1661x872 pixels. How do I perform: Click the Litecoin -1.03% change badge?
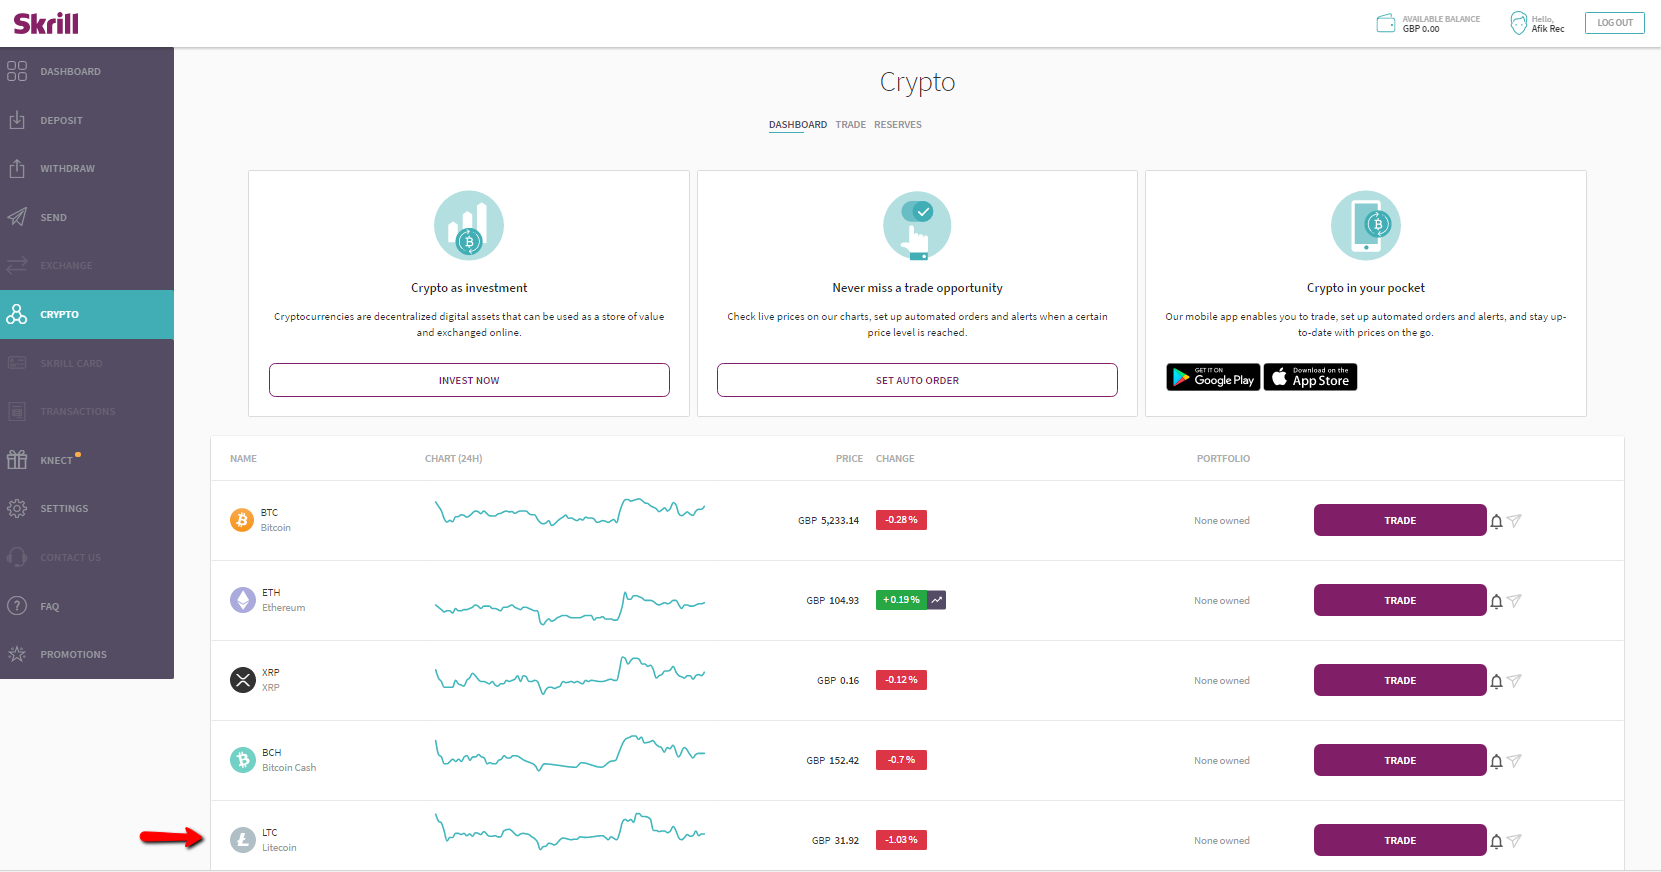tap(901, 840)
